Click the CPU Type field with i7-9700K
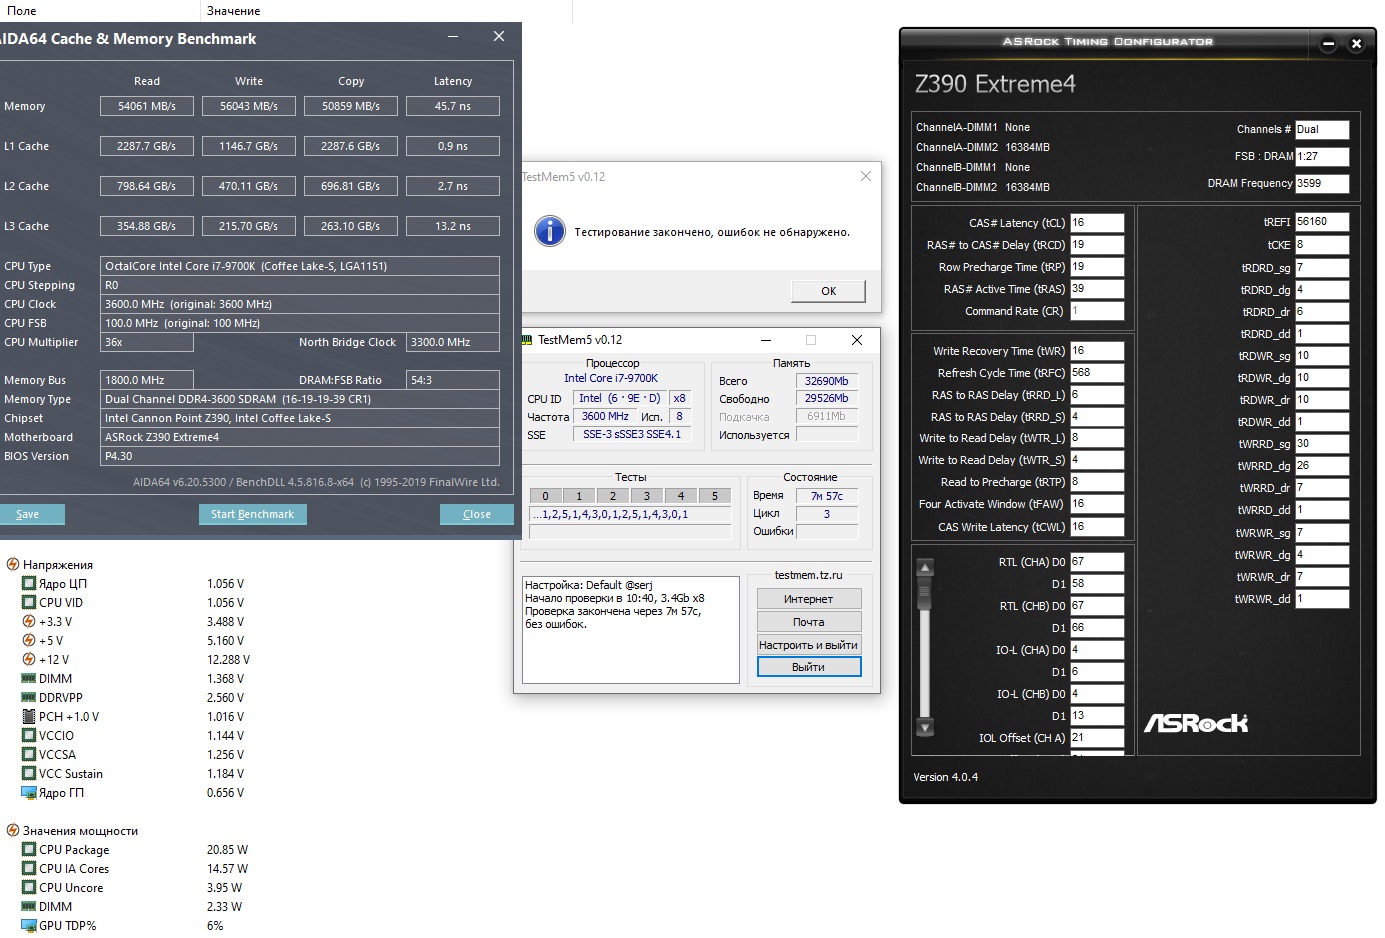Screen dimensions: 1385x938 (x=300, y=266)
